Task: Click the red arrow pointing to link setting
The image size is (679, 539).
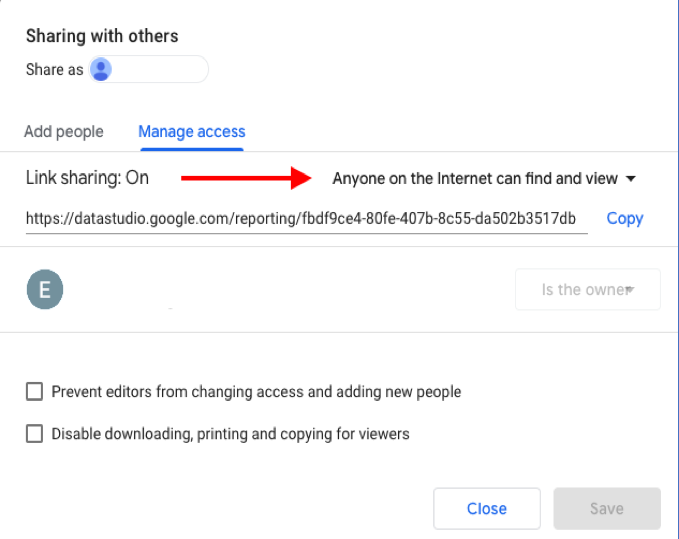Action: tap(246, 178)
